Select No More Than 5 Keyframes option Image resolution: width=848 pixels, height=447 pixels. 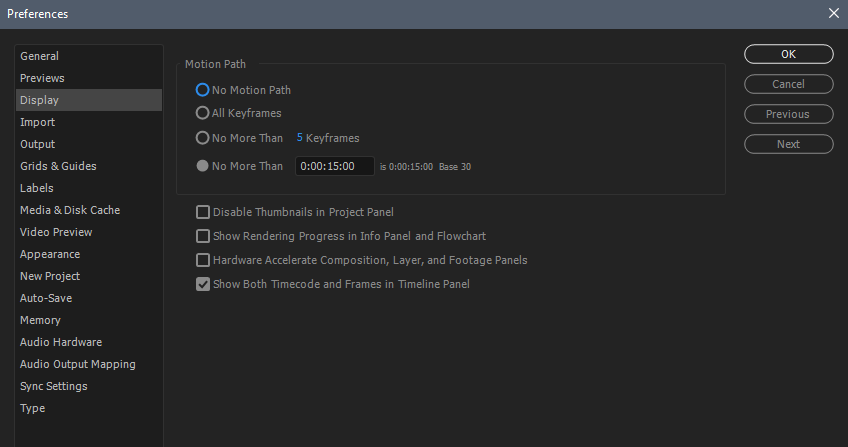203,138
